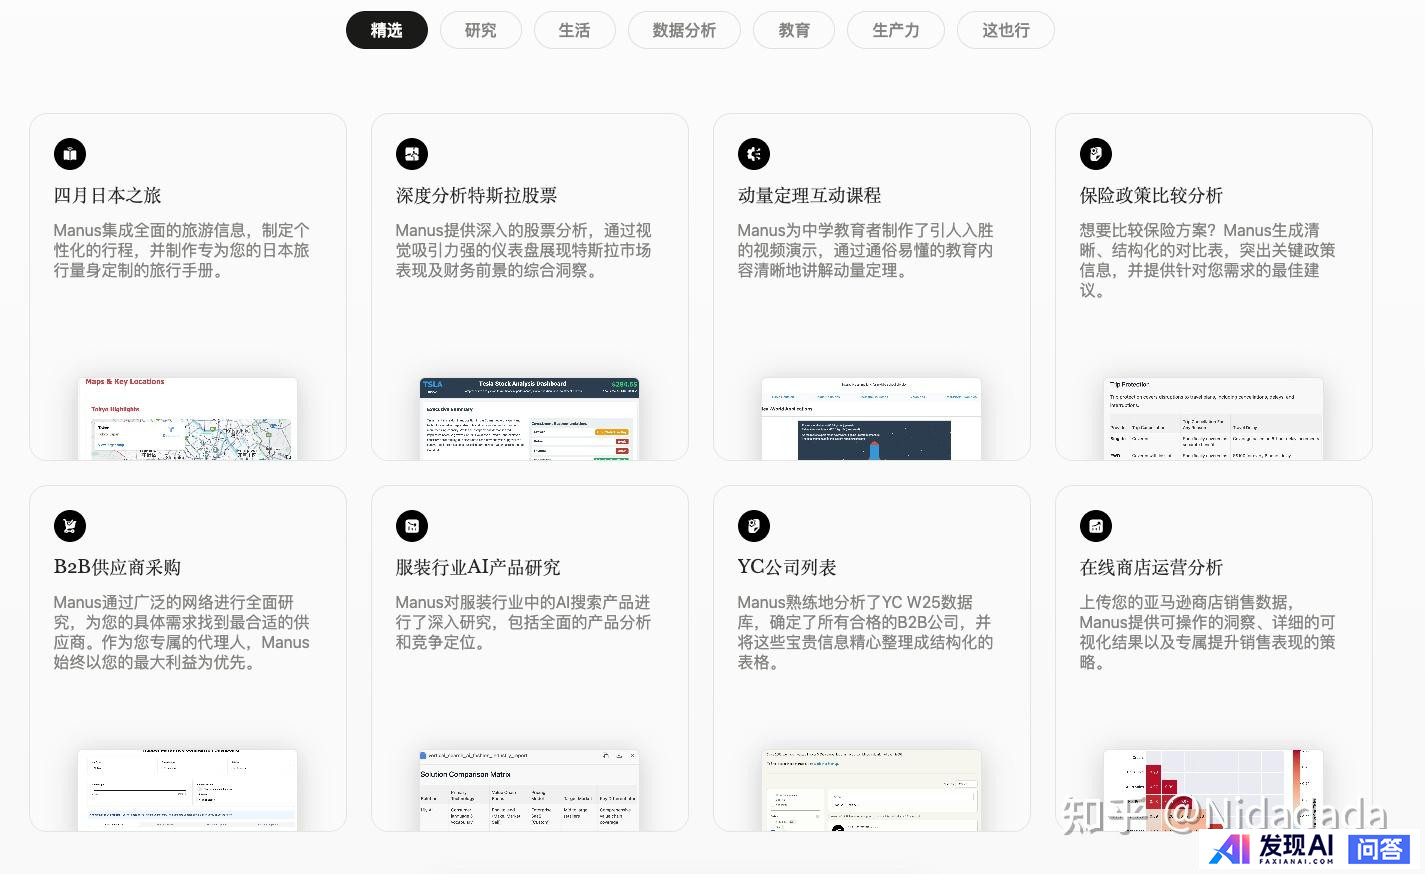Click the 在线商店运营分析 card icon
Image resolution: width=1425 pixels, height=874 pixels.
click(1096, 526)
